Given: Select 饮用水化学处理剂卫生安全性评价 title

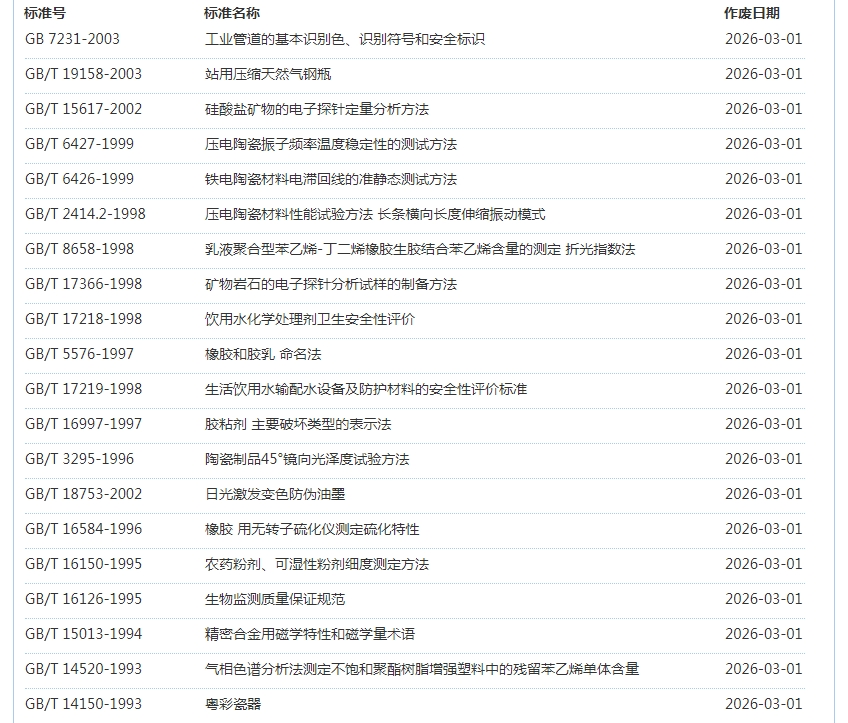Looking at the screenshot, I should coord(309,319).
